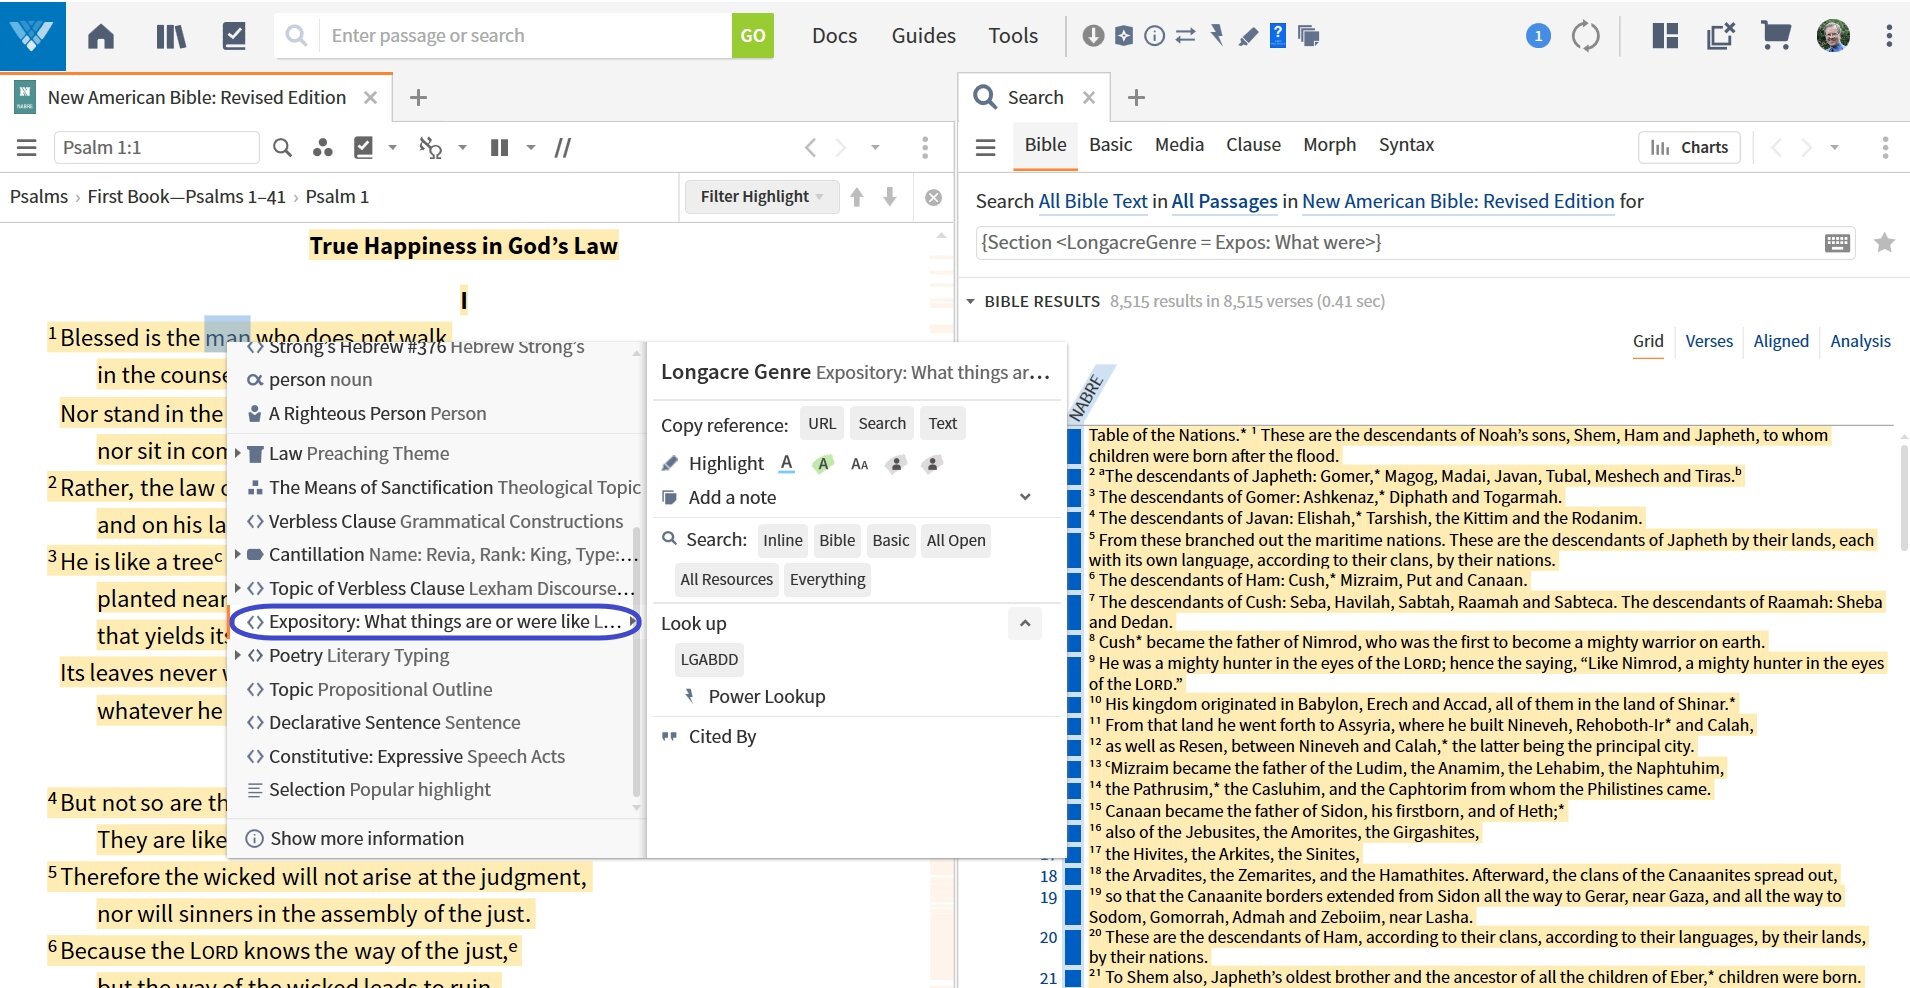Open the Docs menu
This screenshot has width=1910, height=988.
click(834, 36)
